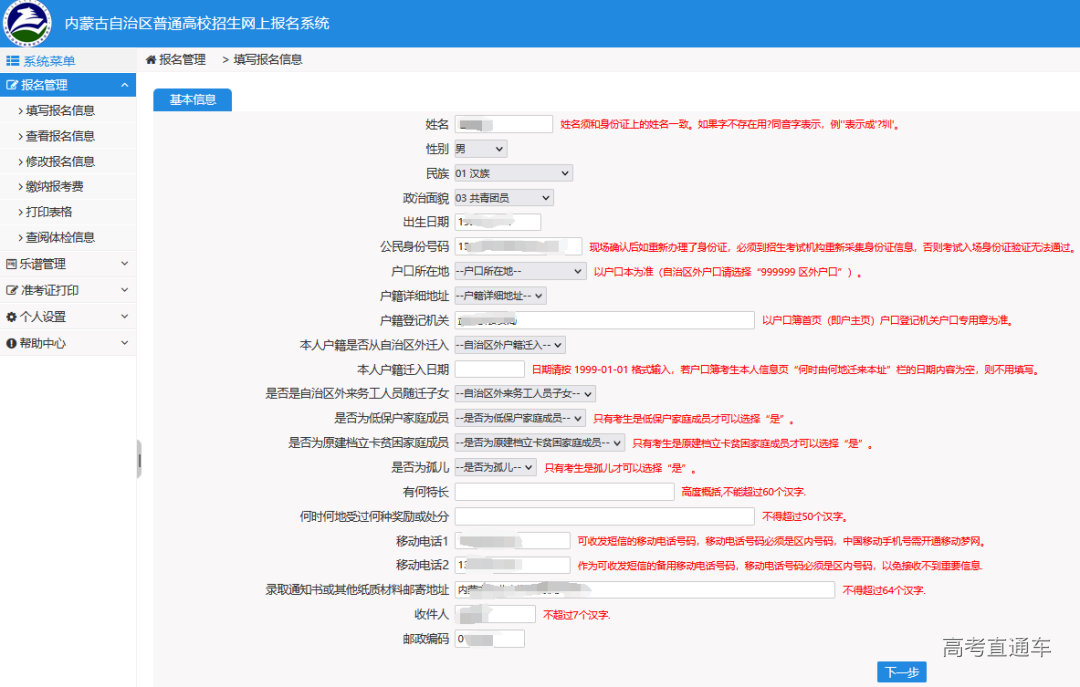The image size is (1080, 687).
Task: Click the home icon in the breadcrumb bar
Action: (x=152, y=60)
